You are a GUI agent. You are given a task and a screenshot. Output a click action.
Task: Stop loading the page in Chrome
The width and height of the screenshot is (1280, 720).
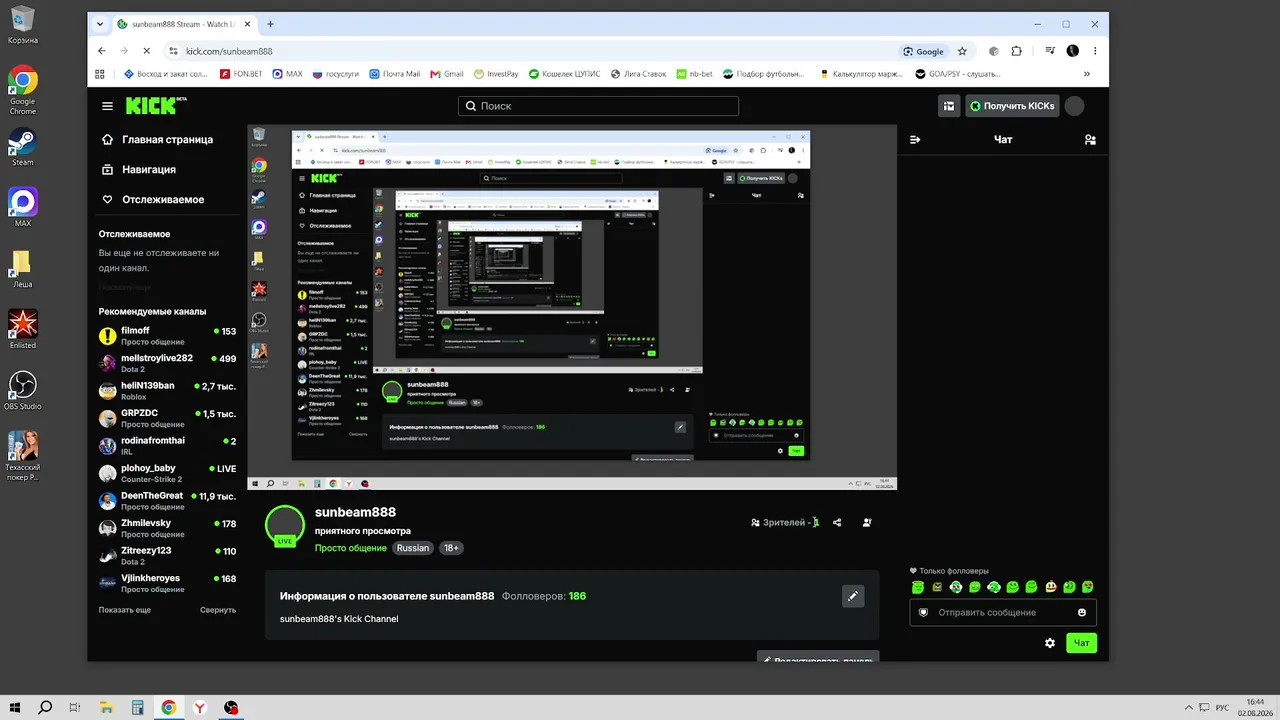click(x=146, y=51)
